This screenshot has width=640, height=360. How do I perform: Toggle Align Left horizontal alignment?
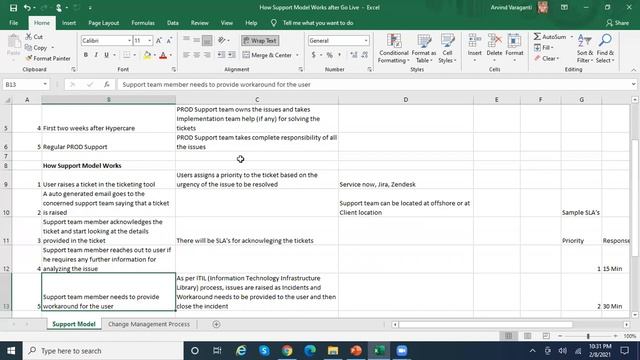(186, 55)
